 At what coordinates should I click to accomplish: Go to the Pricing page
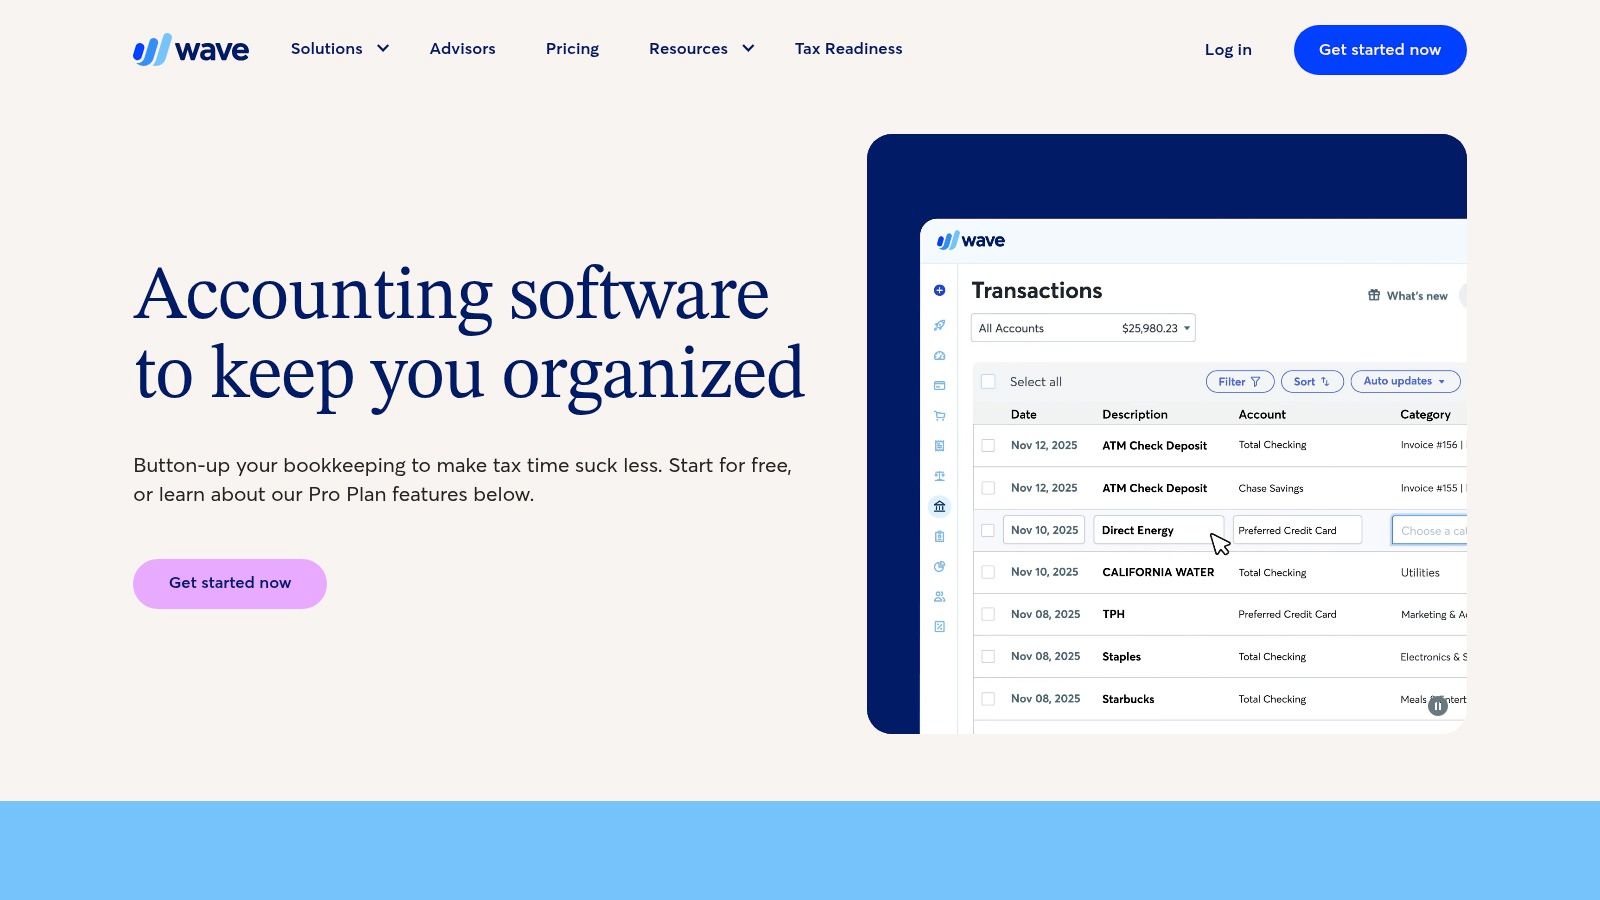(572, 48)
